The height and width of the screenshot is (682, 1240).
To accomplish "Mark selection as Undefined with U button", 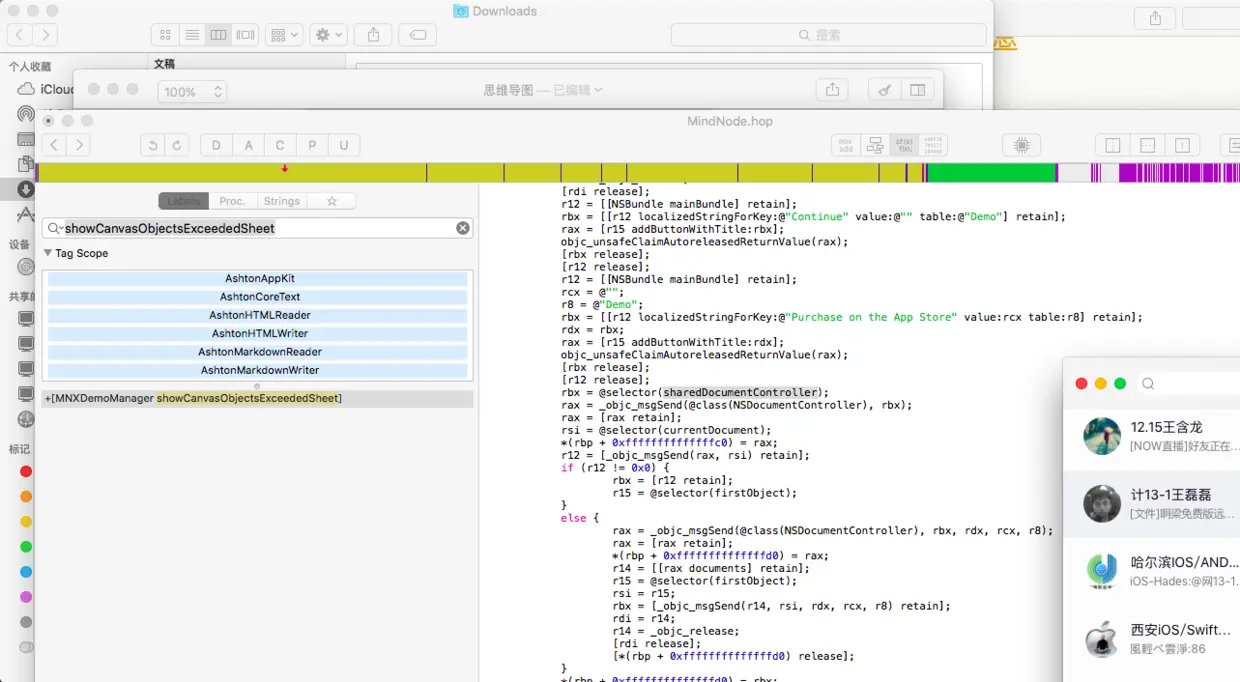I will [x=344, y=145].
